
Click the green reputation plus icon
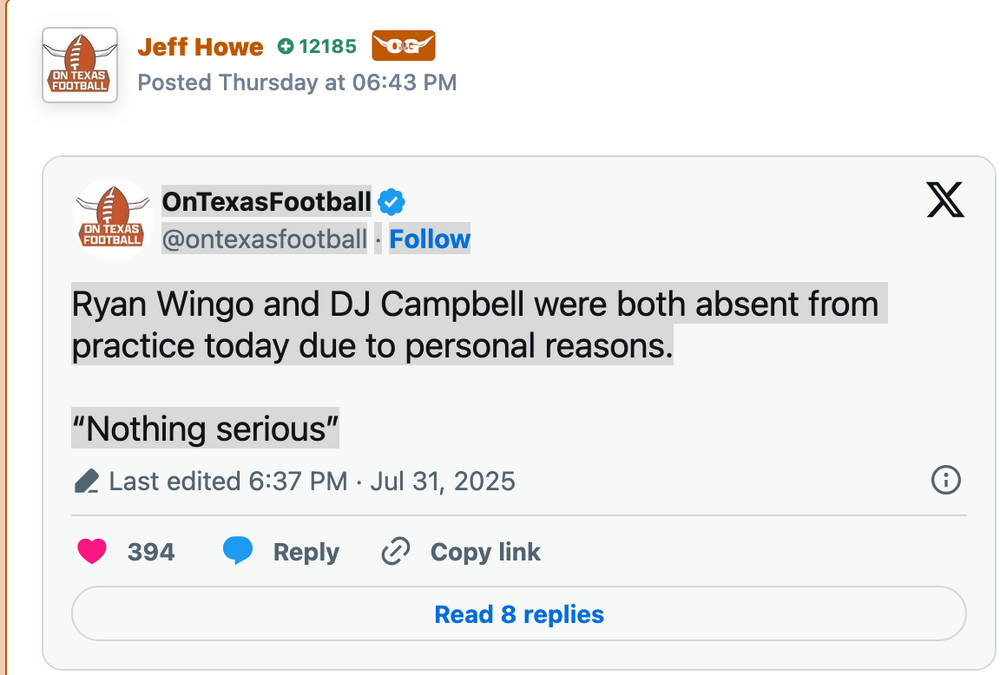(286, 46)
